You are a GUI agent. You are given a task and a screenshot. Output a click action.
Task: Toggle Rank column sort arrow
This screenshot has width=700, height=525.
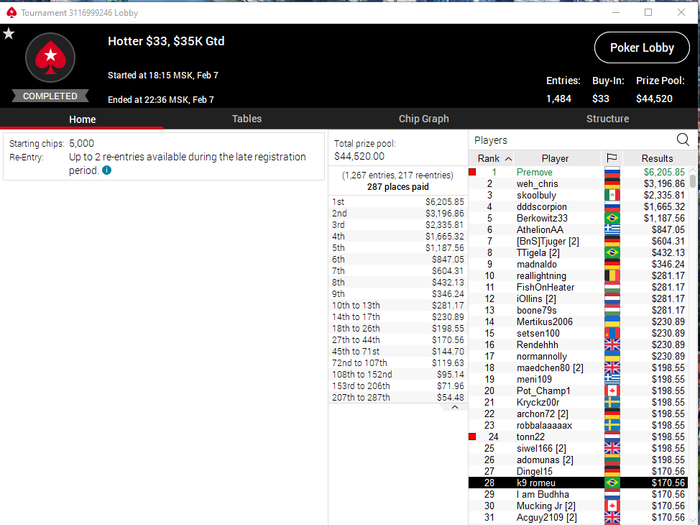508,159
